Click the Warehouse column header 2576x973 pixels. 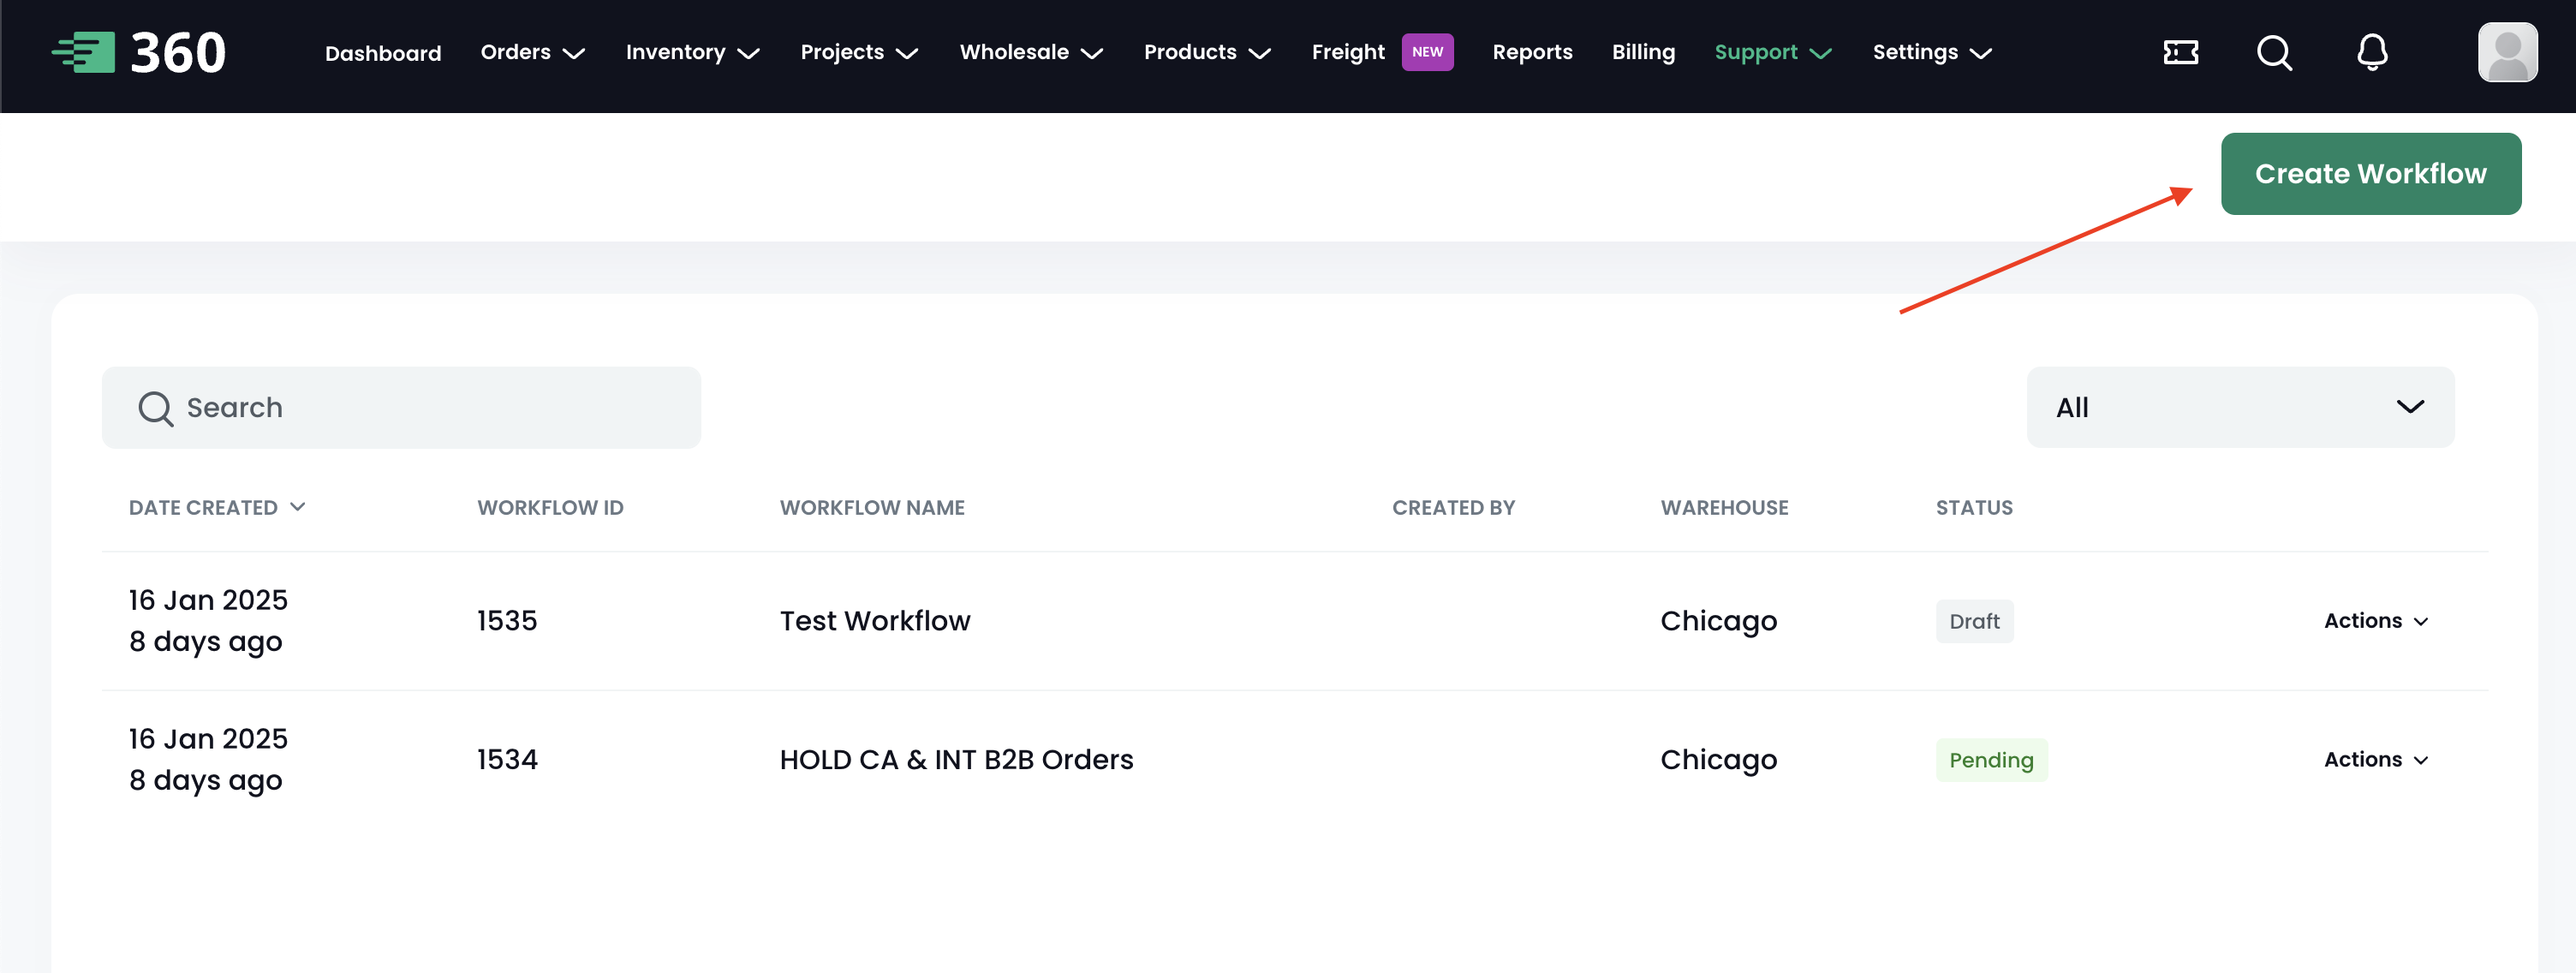1724,507
